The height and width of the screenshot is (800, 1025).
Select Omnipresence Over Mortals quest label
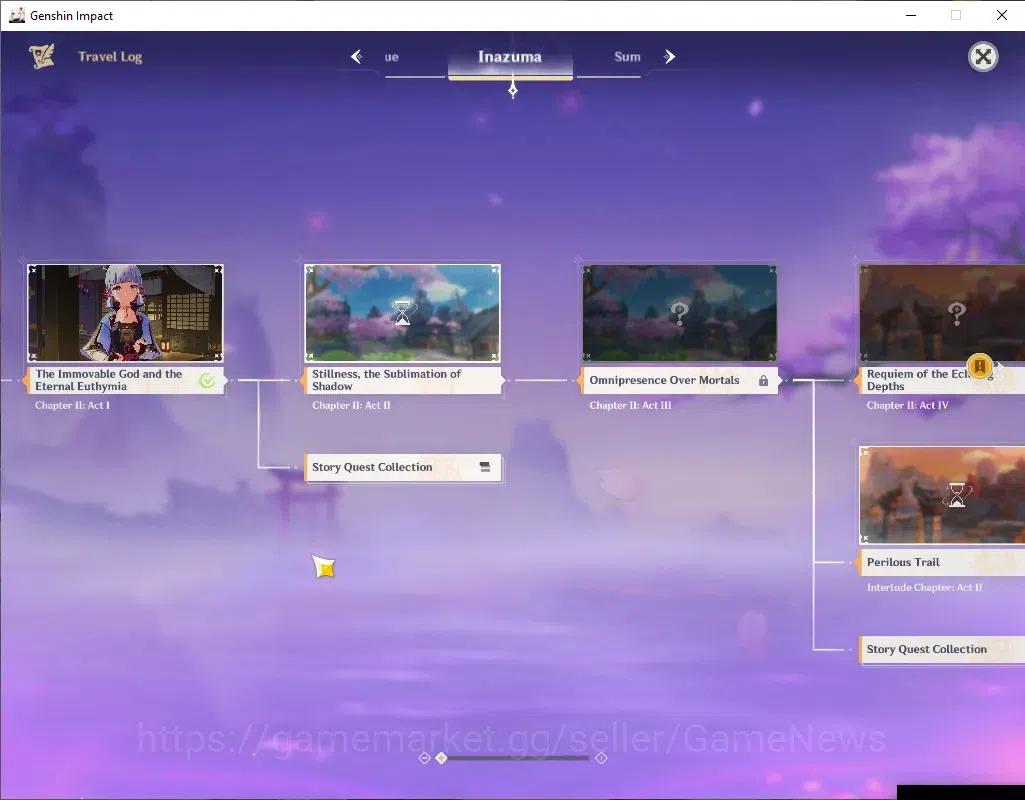tap(679, 380)
